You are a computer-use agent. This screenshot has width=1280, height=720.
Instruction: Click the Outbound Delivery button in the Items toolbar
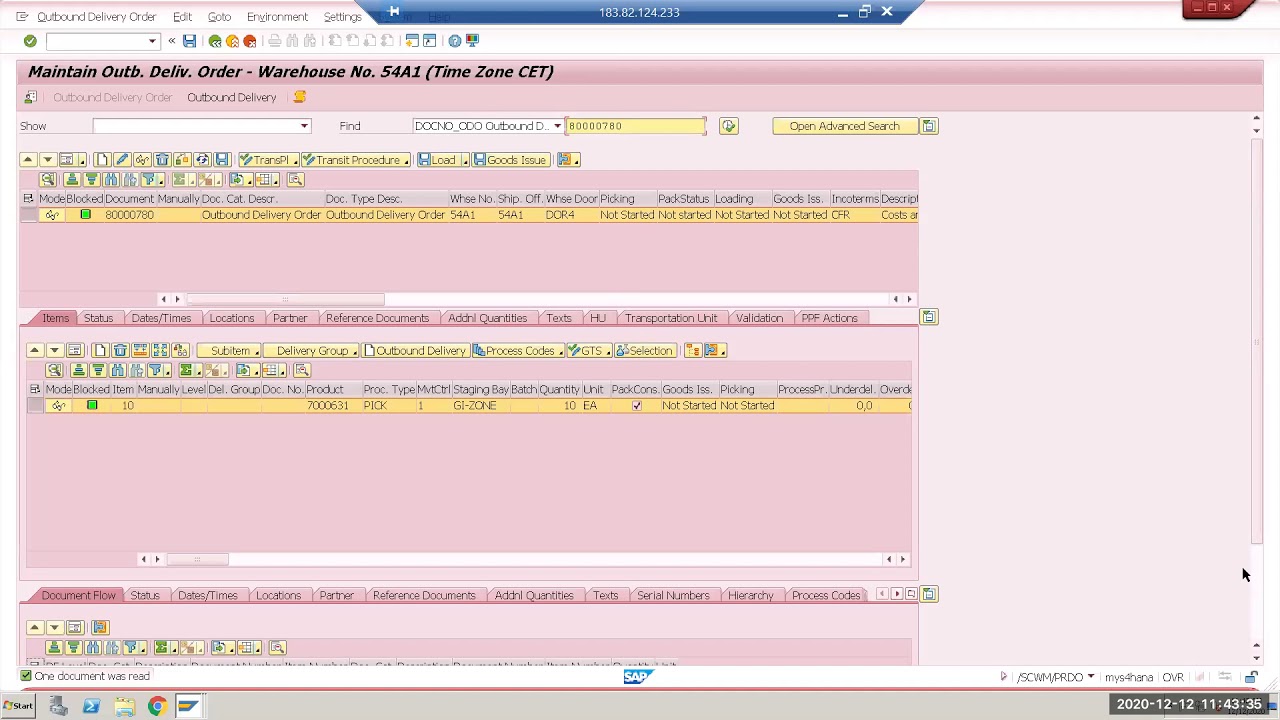click(x=414, y=351)
